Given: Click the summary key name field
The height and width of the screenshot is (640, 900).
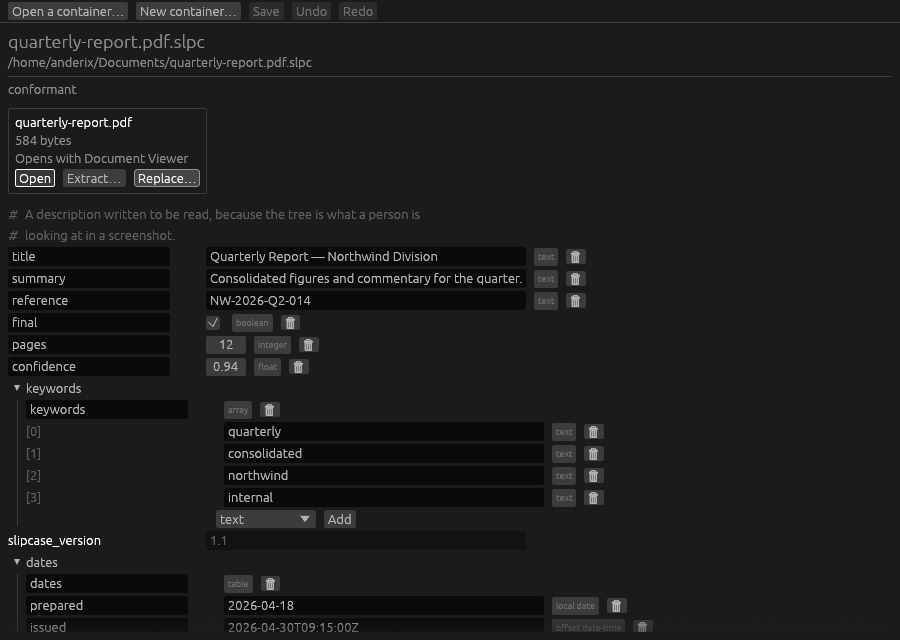Looking at the screenshot, I should [89, 279].
